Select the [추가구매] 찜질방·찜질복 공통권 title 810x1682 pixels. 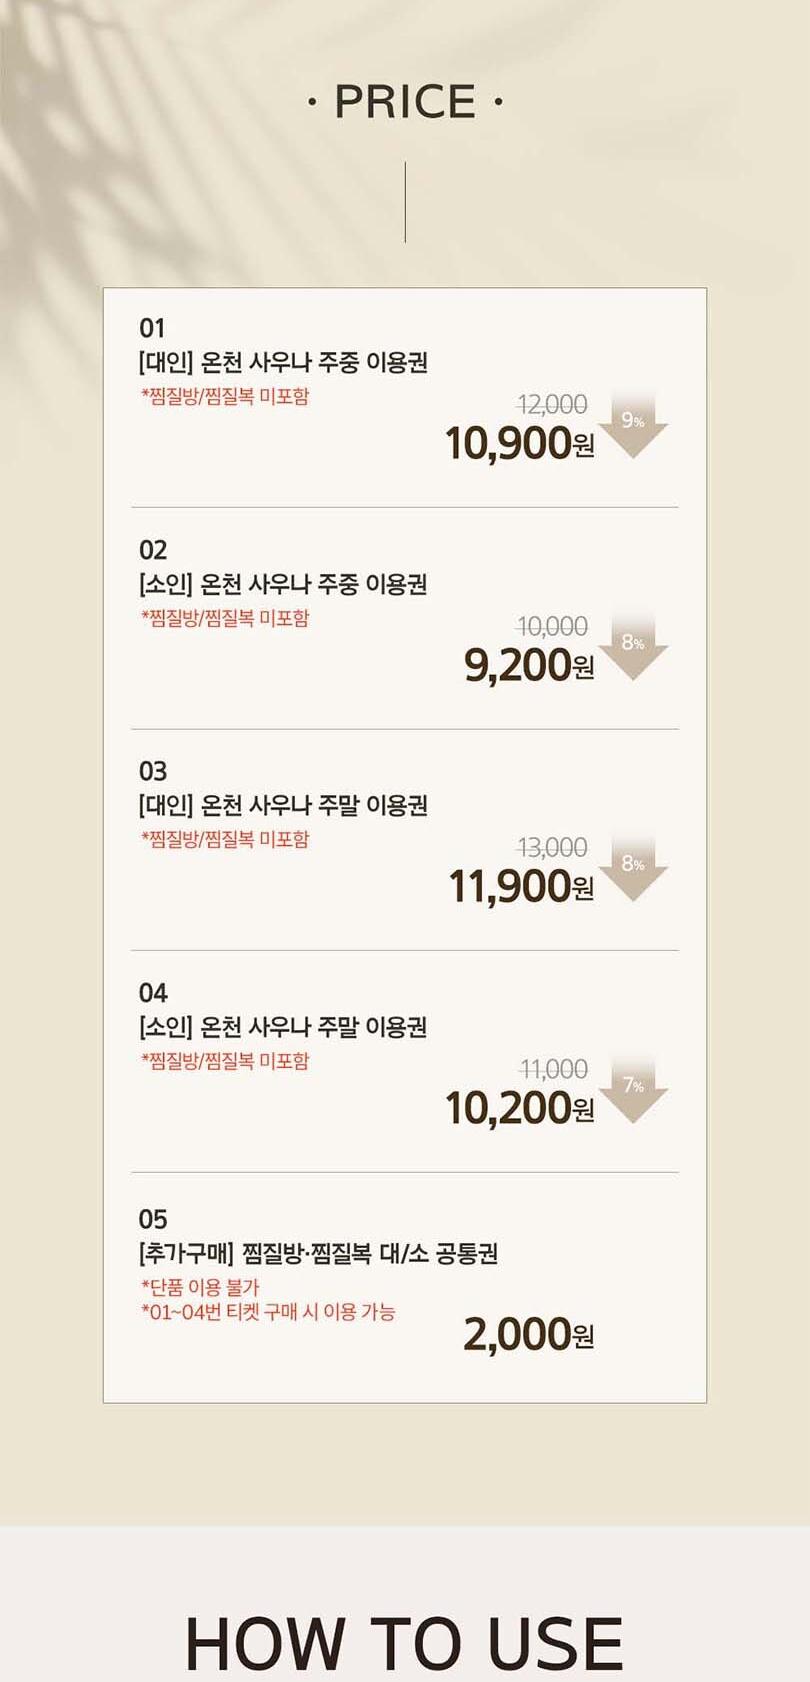click(318, 1253)
